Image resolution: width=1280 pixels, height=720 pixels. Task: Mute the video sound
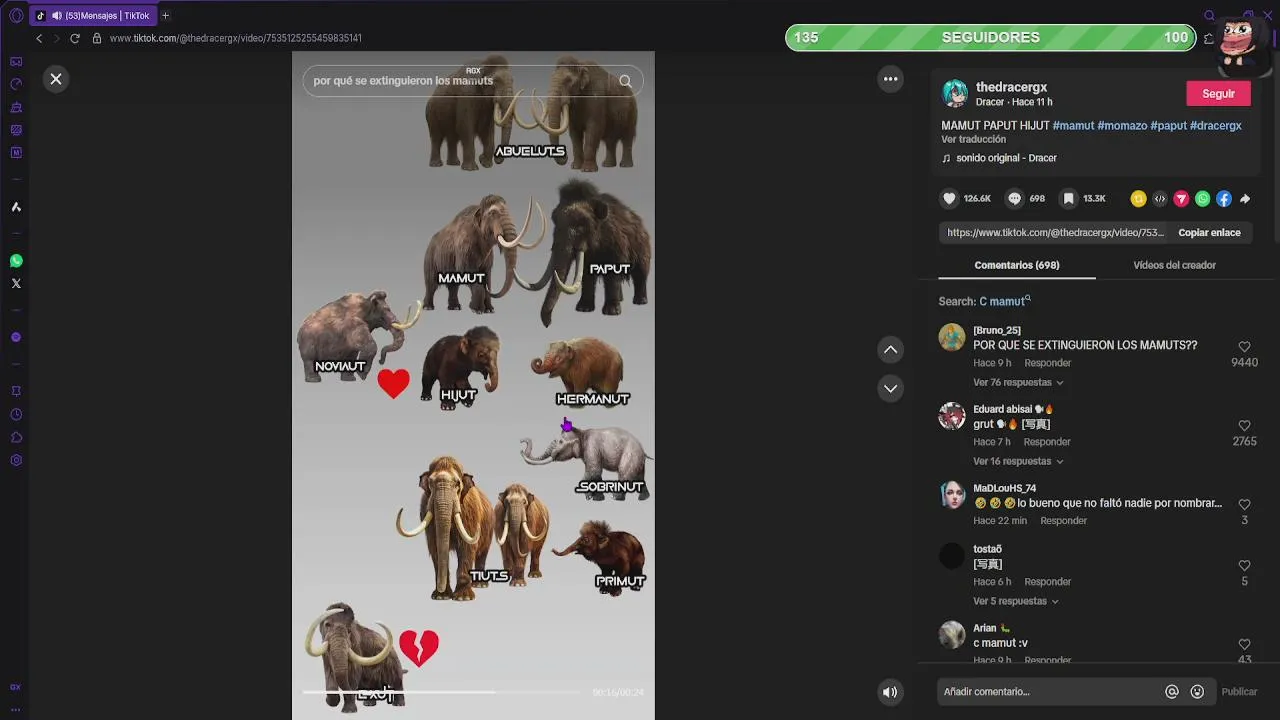pos(890,692)
